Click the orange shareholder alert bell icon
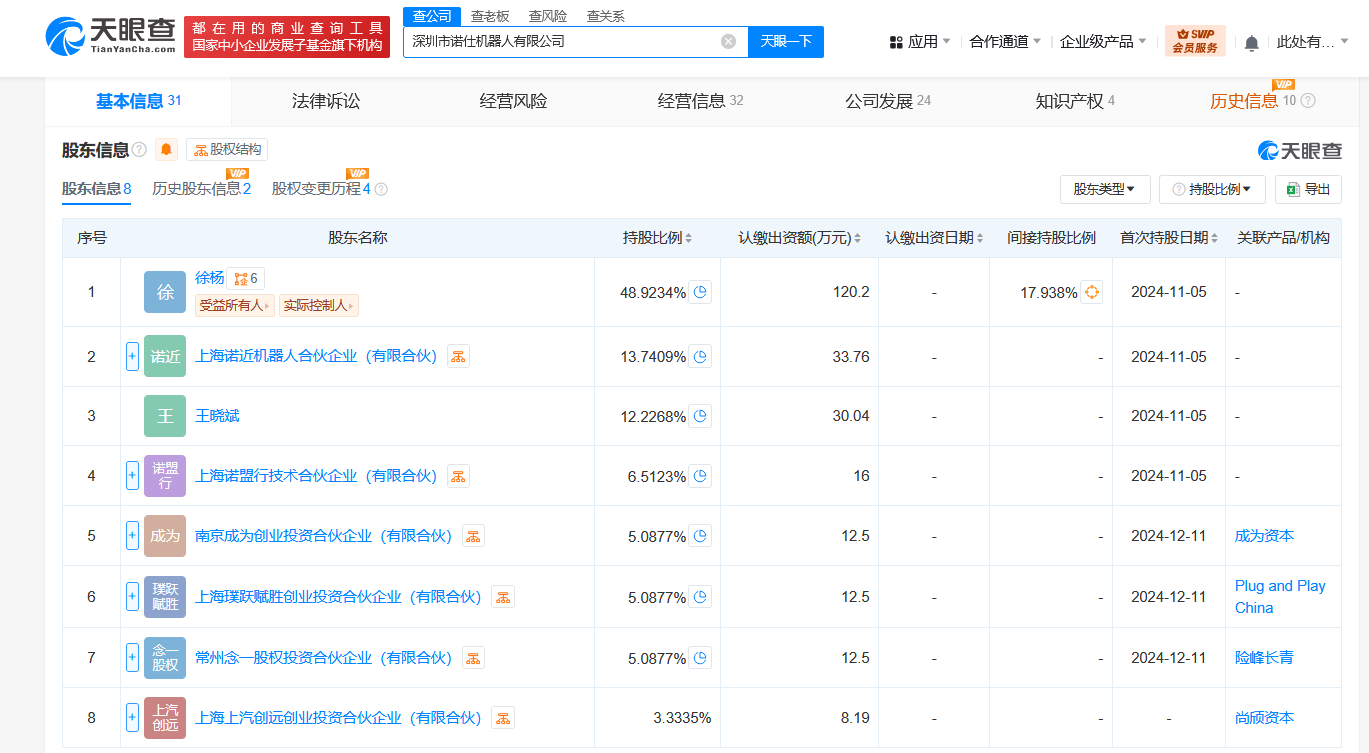Image resolution: width=1369 pixels, height=753 pixels. click(x=166, y=150)
